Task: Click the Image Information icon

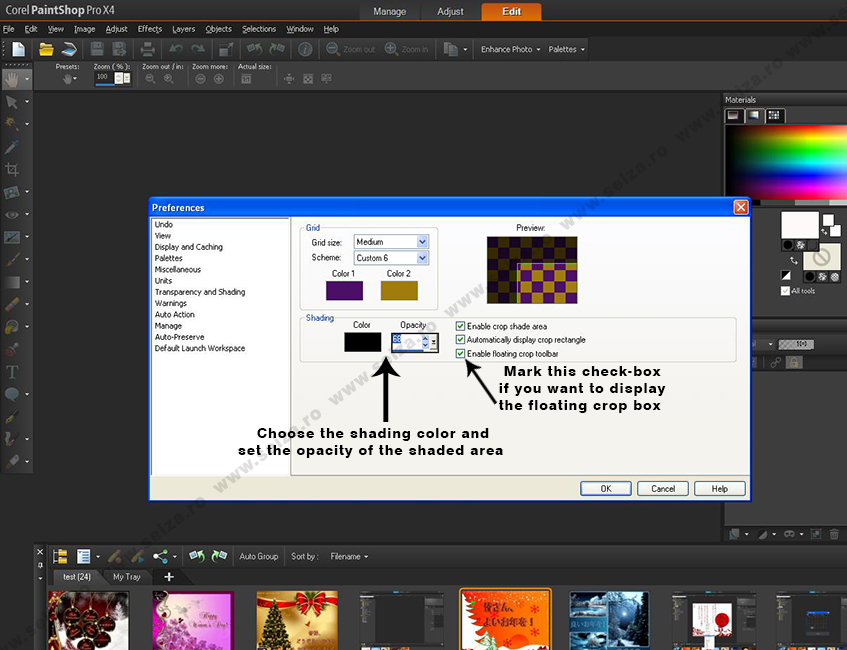Action: (305, 49)
